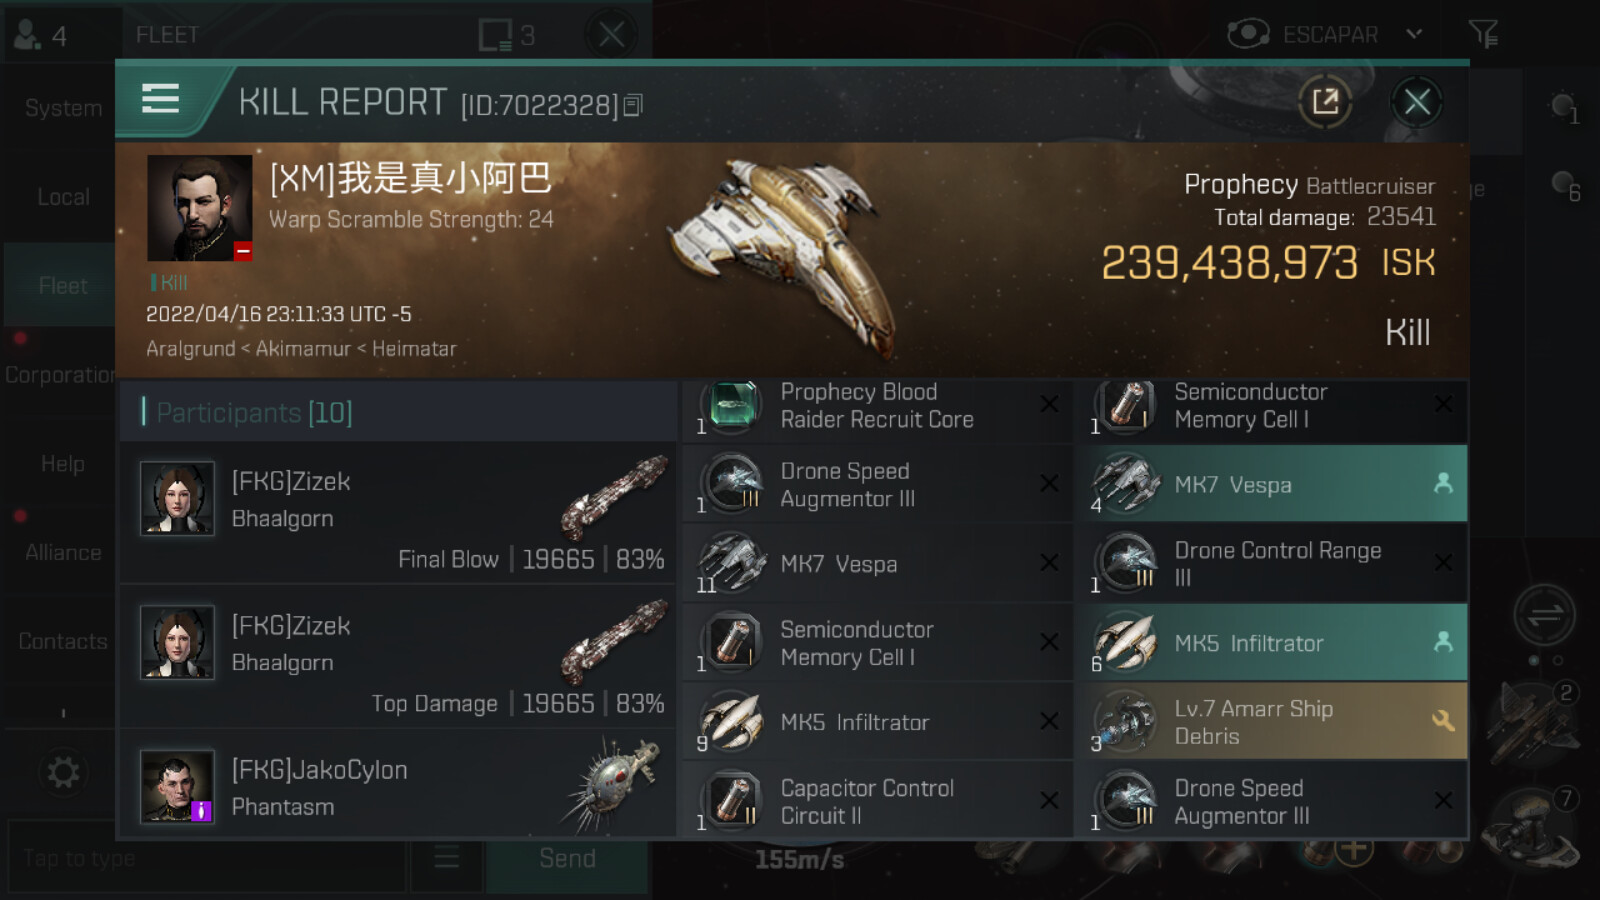
Task: Open the Kill Report hamburger menu
Action: tap(161, 99)
